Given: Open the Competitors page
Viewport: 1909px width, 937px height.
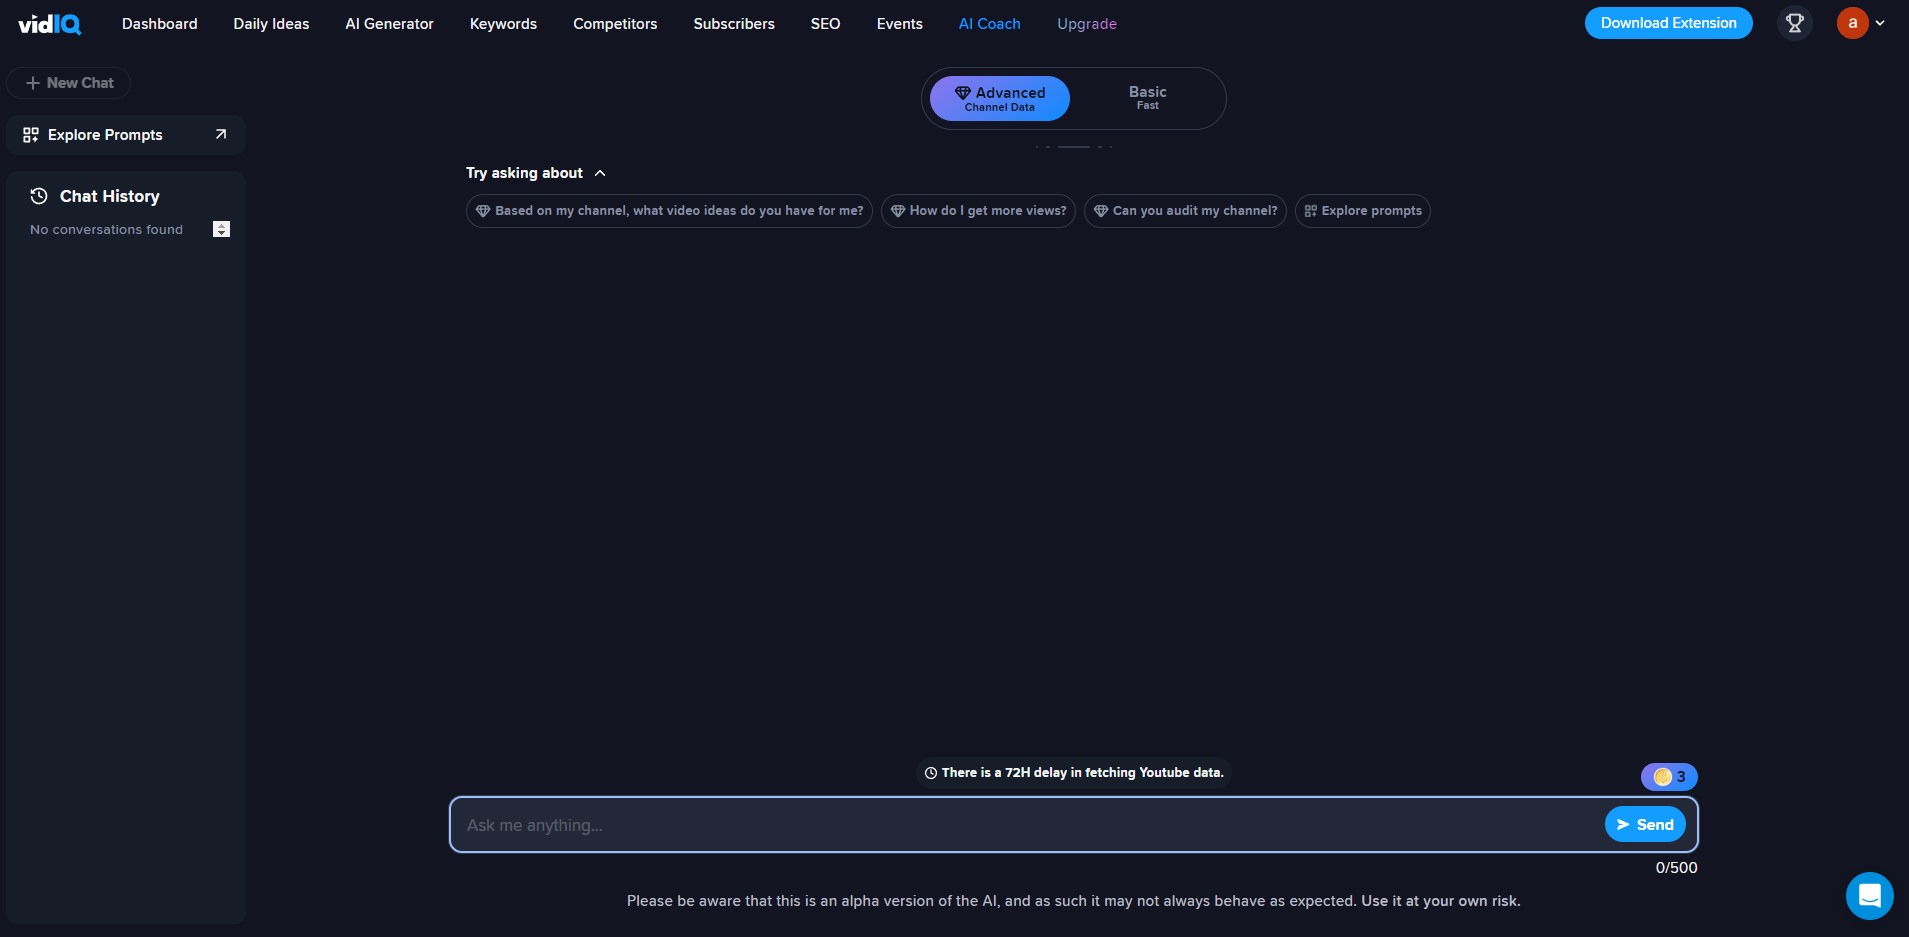Looking at the screenshot, I should click(615, 24).
